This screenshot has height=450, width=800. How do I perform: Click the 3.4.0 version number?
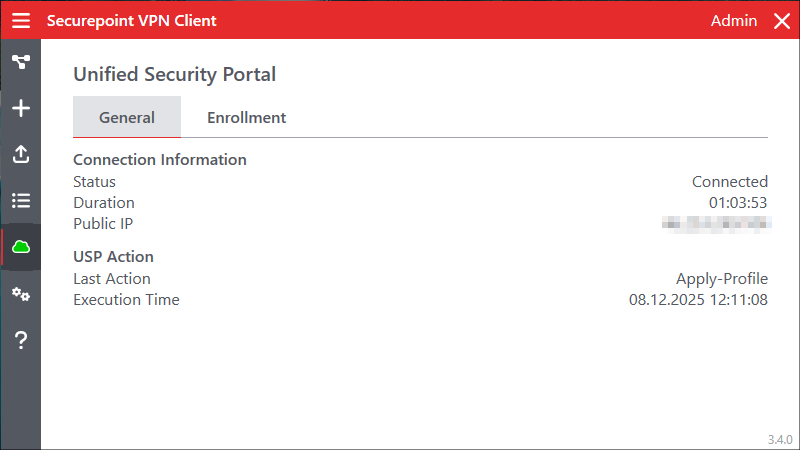780,440
